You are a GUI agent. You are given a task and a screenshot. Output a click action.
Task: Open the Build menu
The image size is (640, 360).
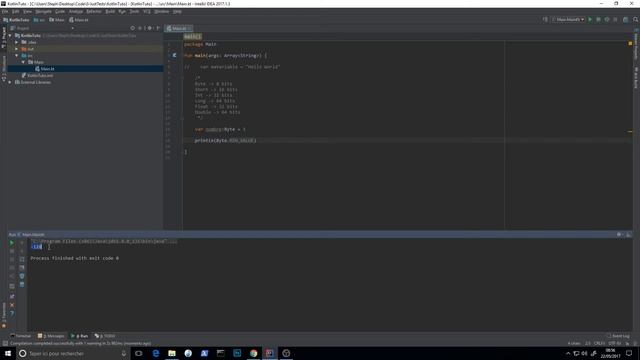pyautogui.click(x=110, y=11)
